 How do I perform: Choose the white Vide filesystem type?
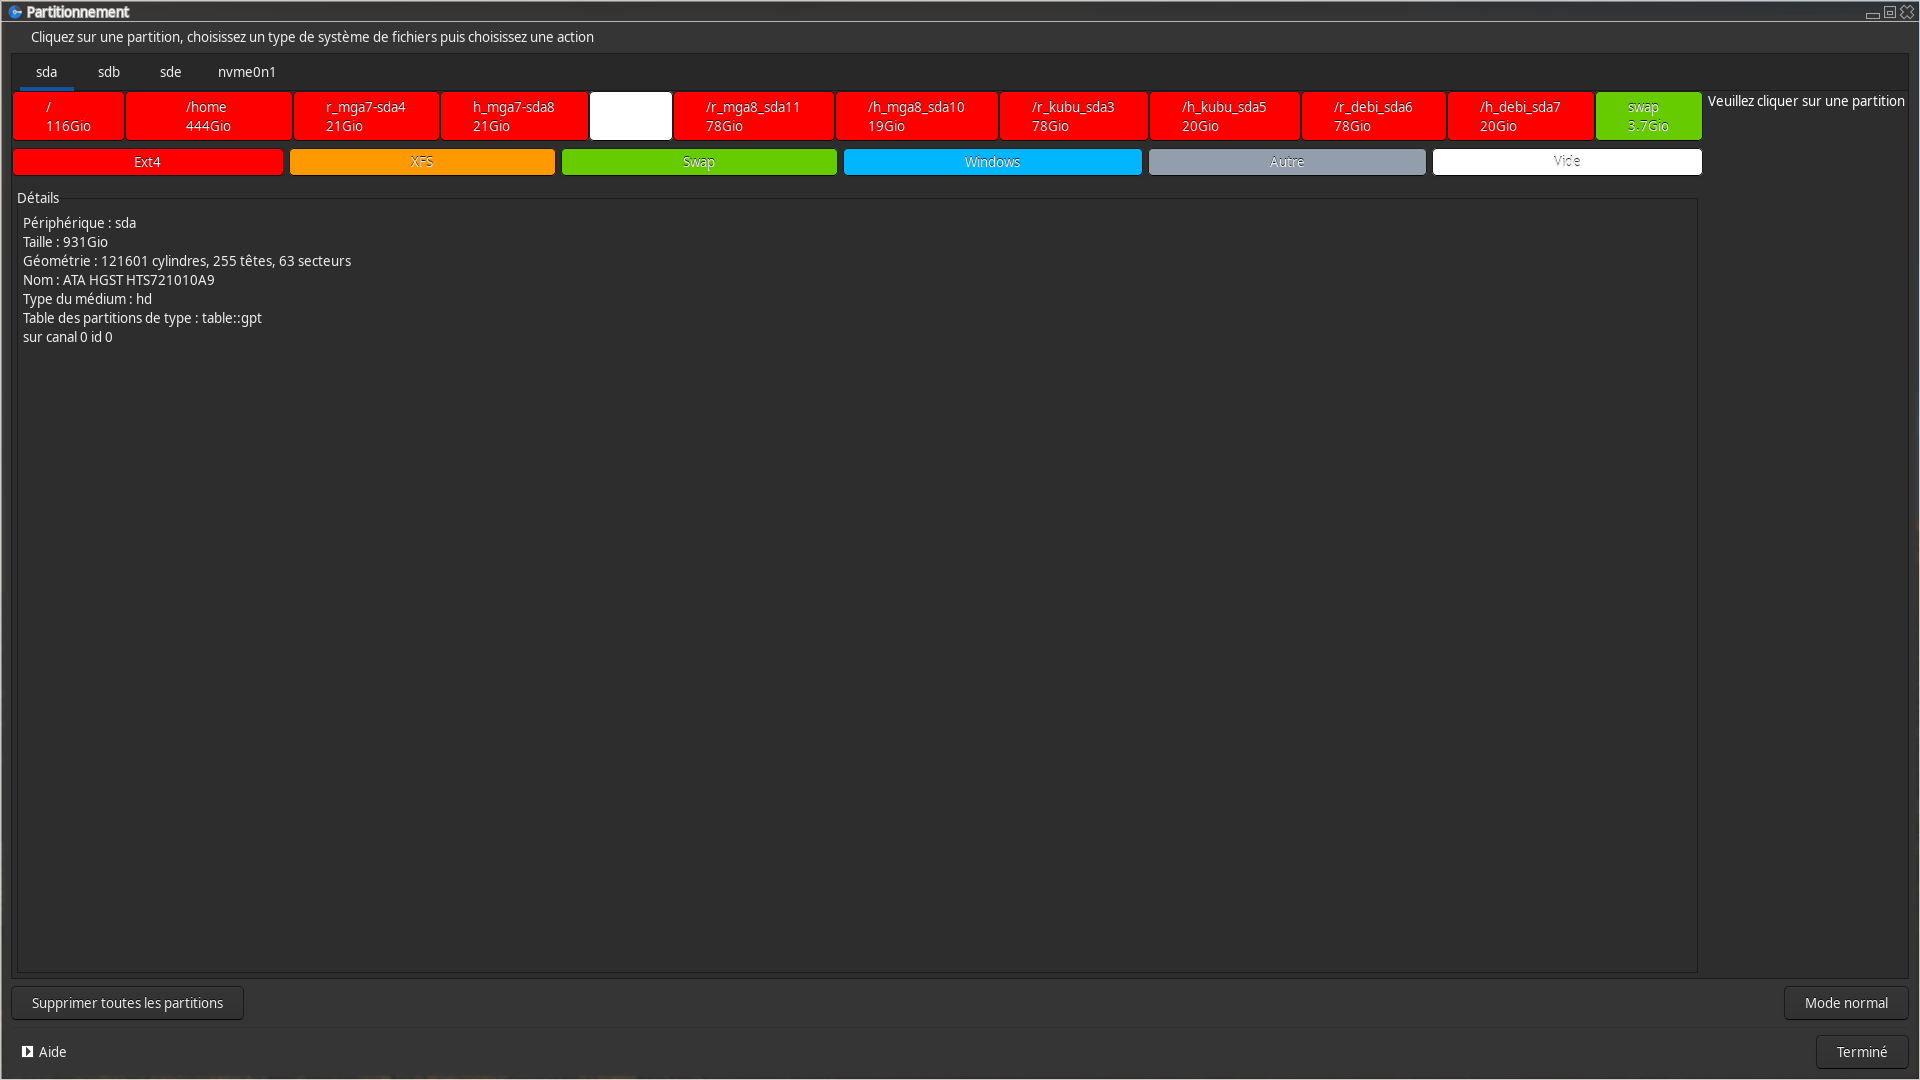pos(1567,162)
